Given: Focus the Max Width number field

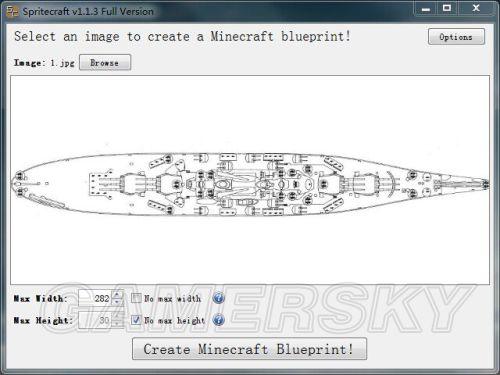Looking at the screenshot, I should tap(95, 298).
